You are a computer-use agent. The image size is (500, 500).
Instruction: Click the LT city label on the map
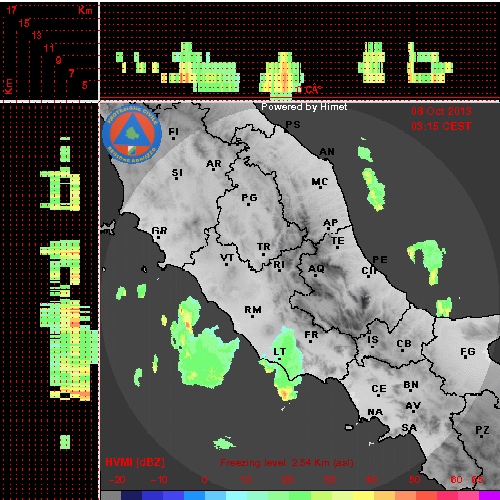(x=279, y=352)
